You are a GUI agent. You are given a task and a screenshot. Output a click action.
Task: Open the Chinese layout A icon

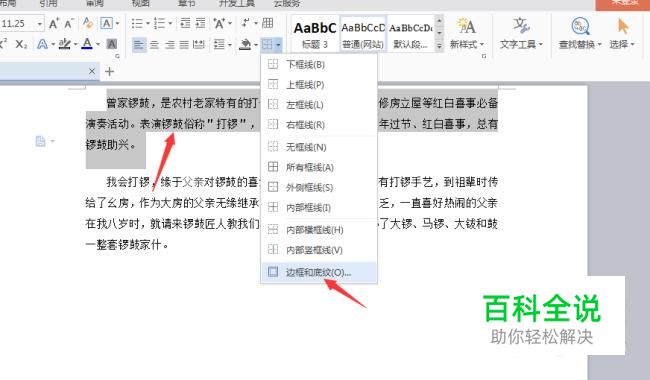(219, 23)
